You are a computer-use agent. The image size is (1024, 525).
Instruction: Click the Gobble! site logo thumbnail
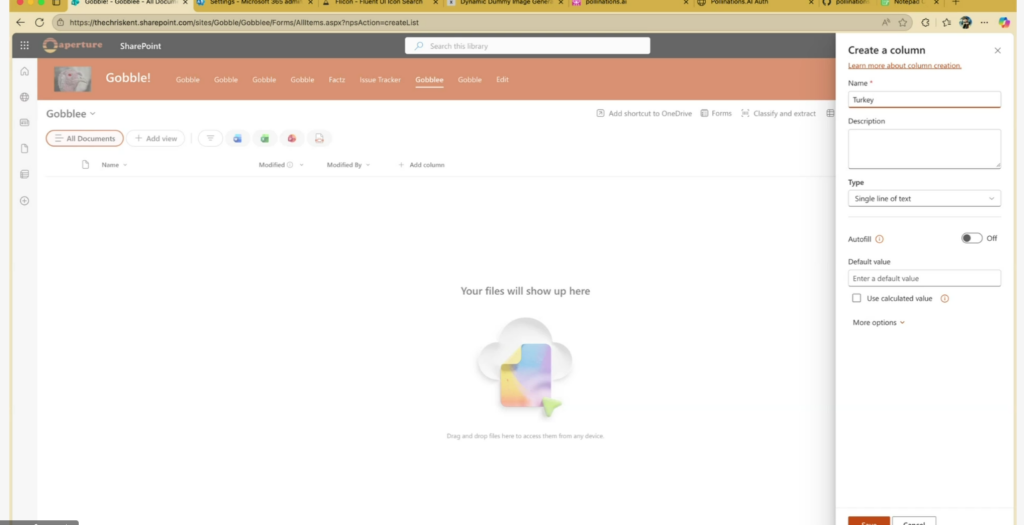tap(72, 79)
